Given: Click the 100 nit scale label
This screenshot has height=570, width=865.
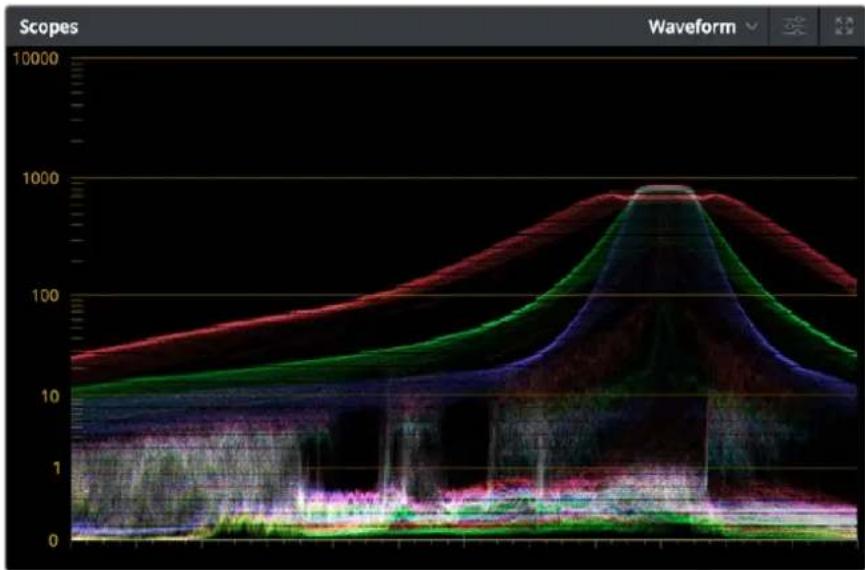Looking at the screenshot, I should pyautogui.click(x=46, y=296).
